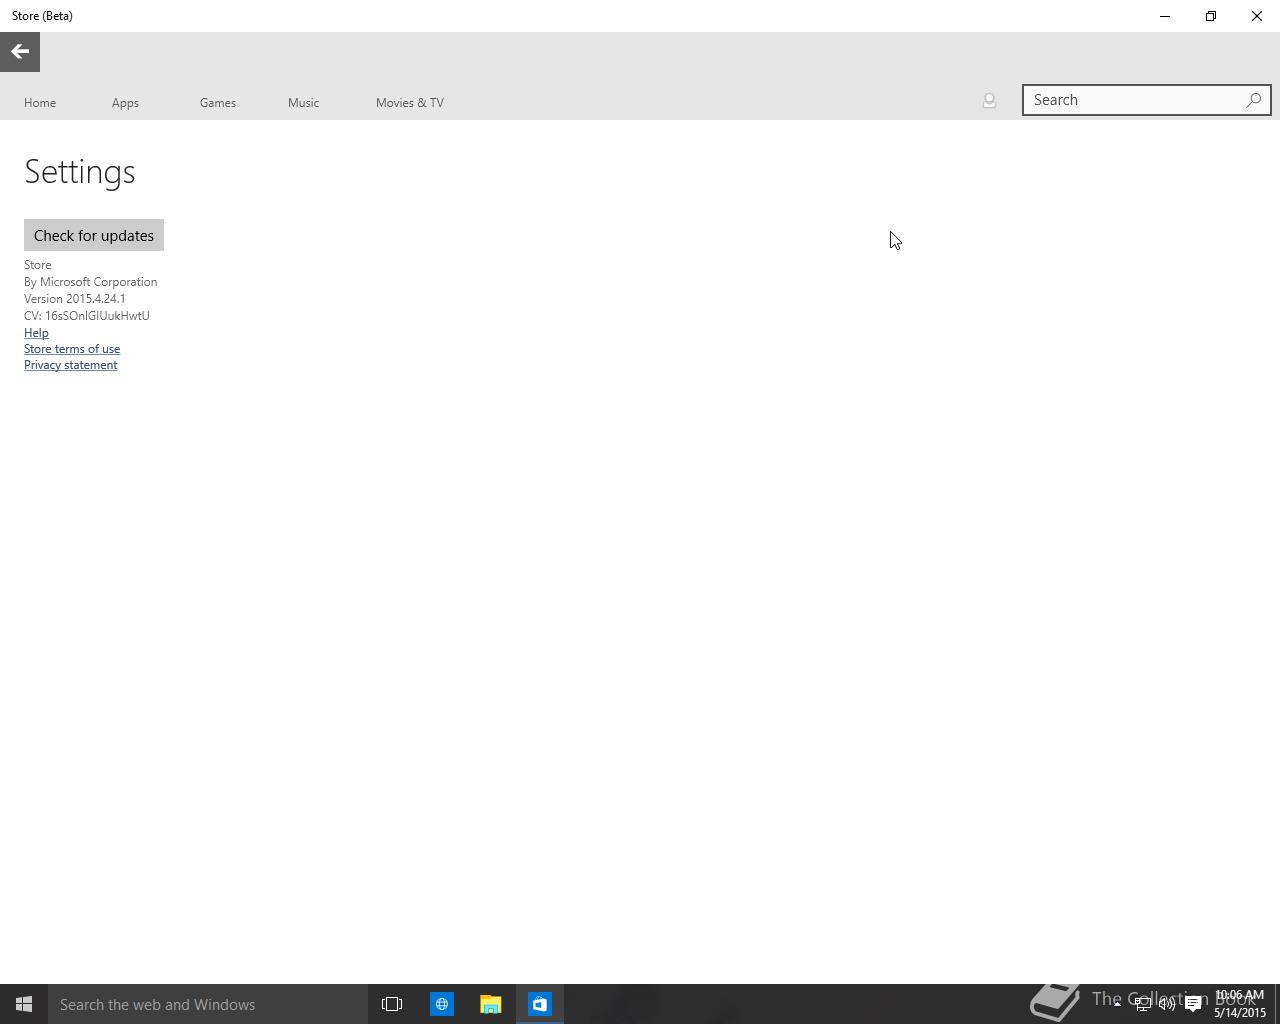
Task: Open the Windows Start menu
Action: (24, 1004)
